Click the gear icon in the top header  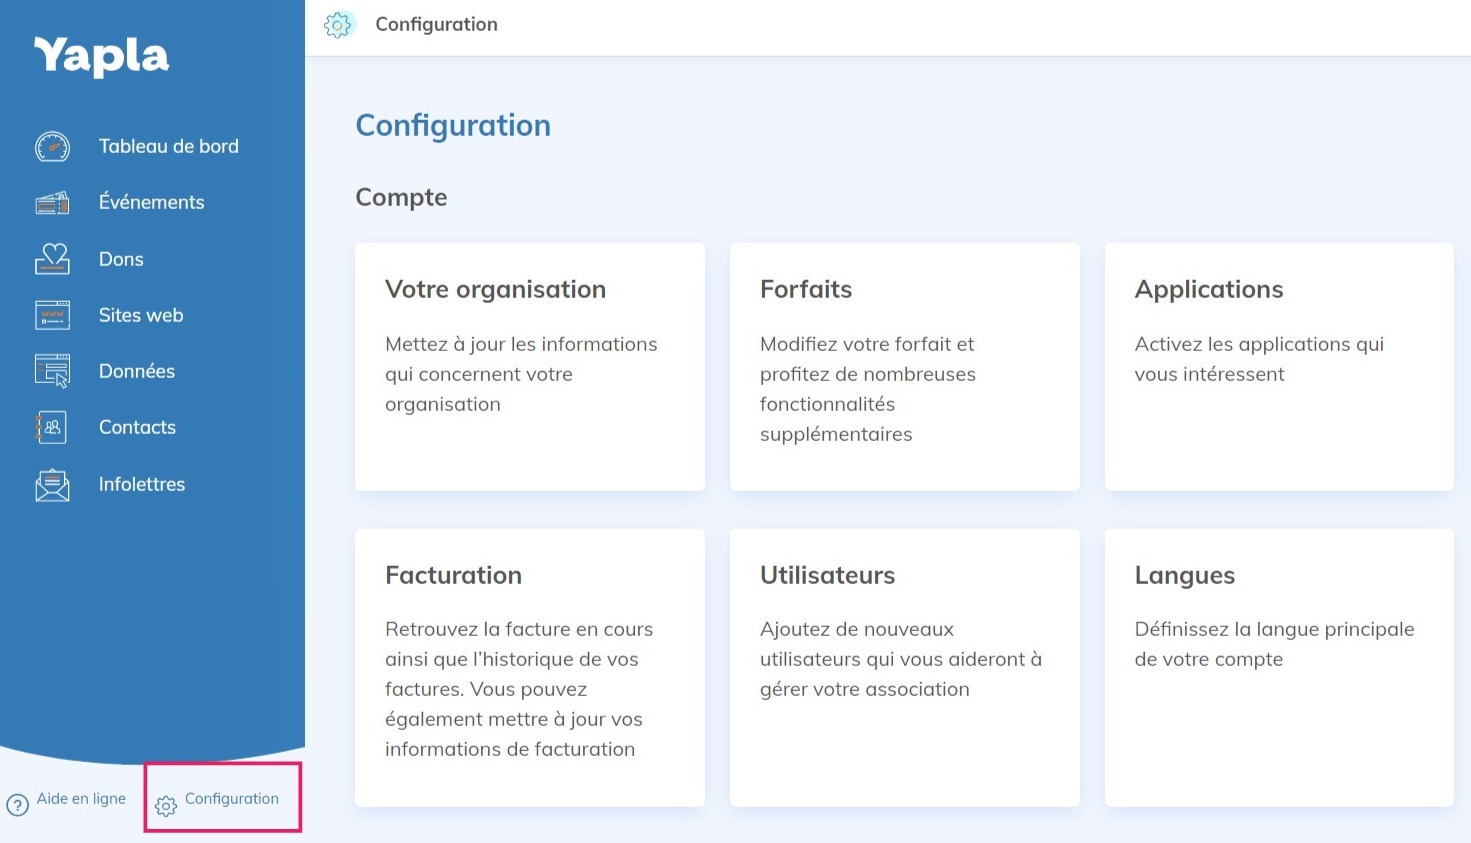pos(339,25)
